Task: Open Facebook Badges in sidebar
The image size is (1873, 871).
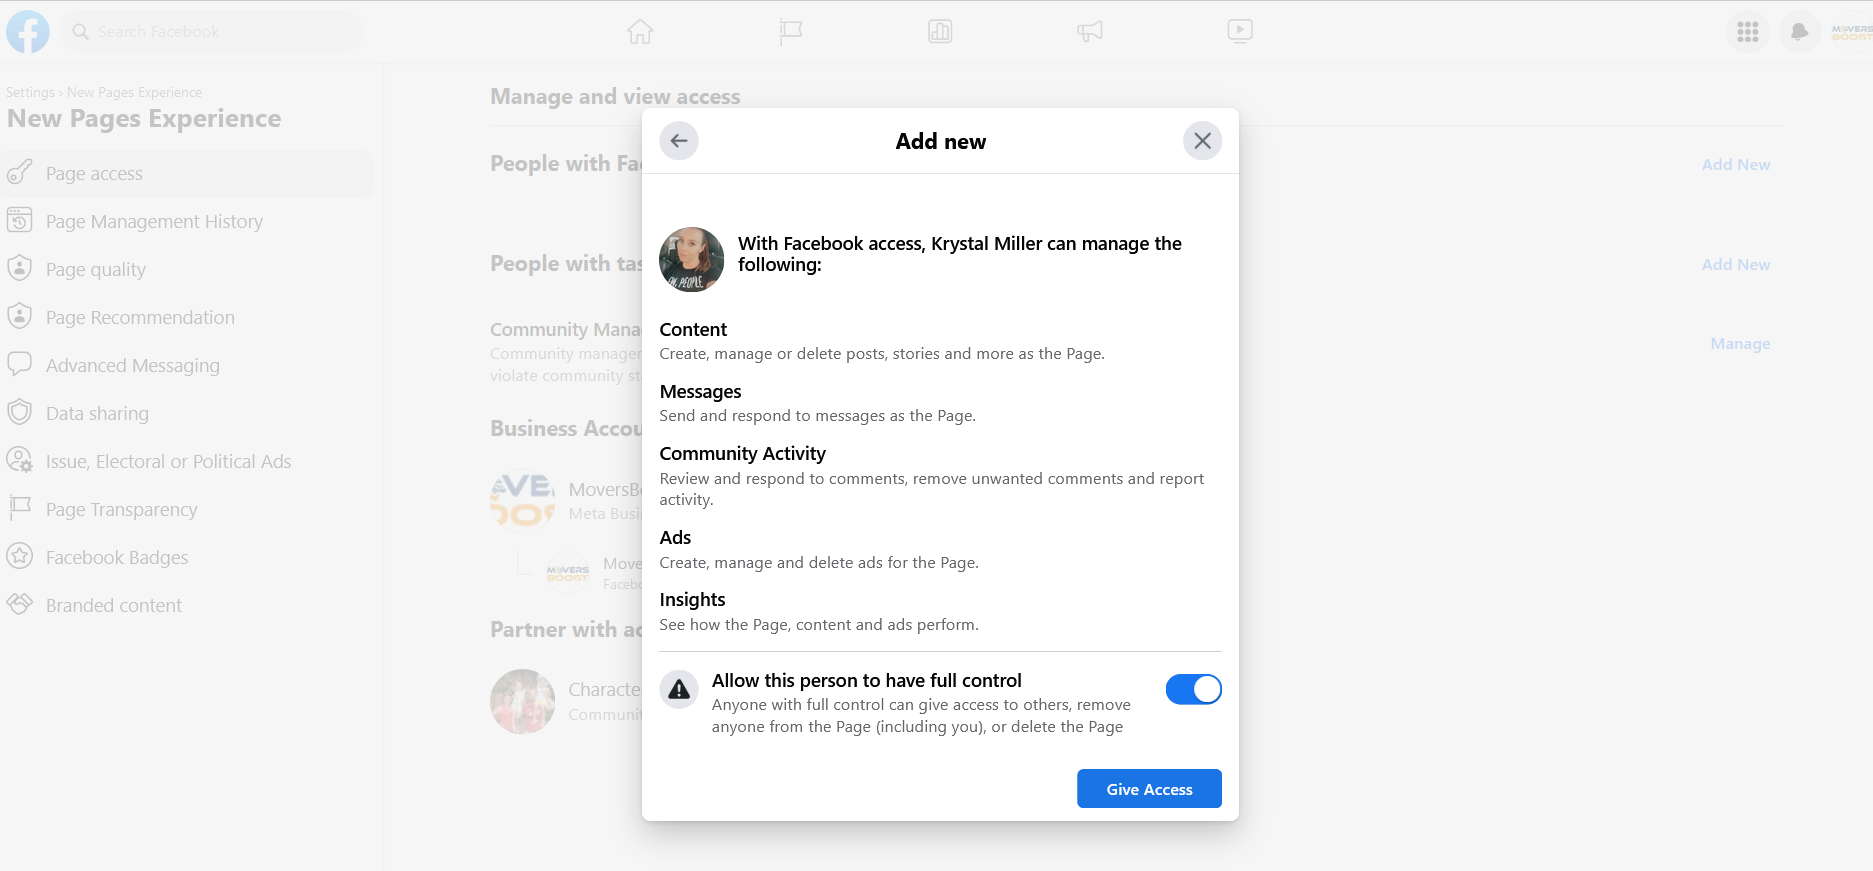Action: [x=187, y=558]
